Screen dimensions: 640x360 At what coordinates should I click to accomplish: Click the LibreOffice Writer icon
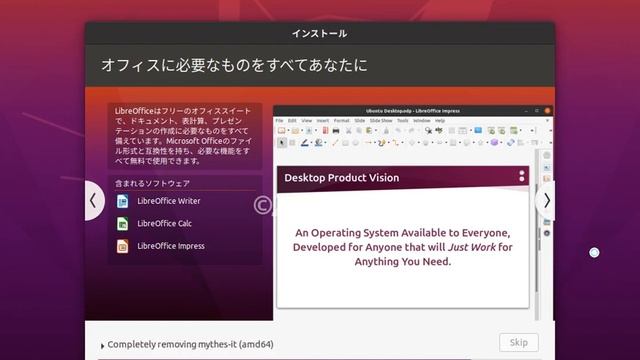coord(122,201)
